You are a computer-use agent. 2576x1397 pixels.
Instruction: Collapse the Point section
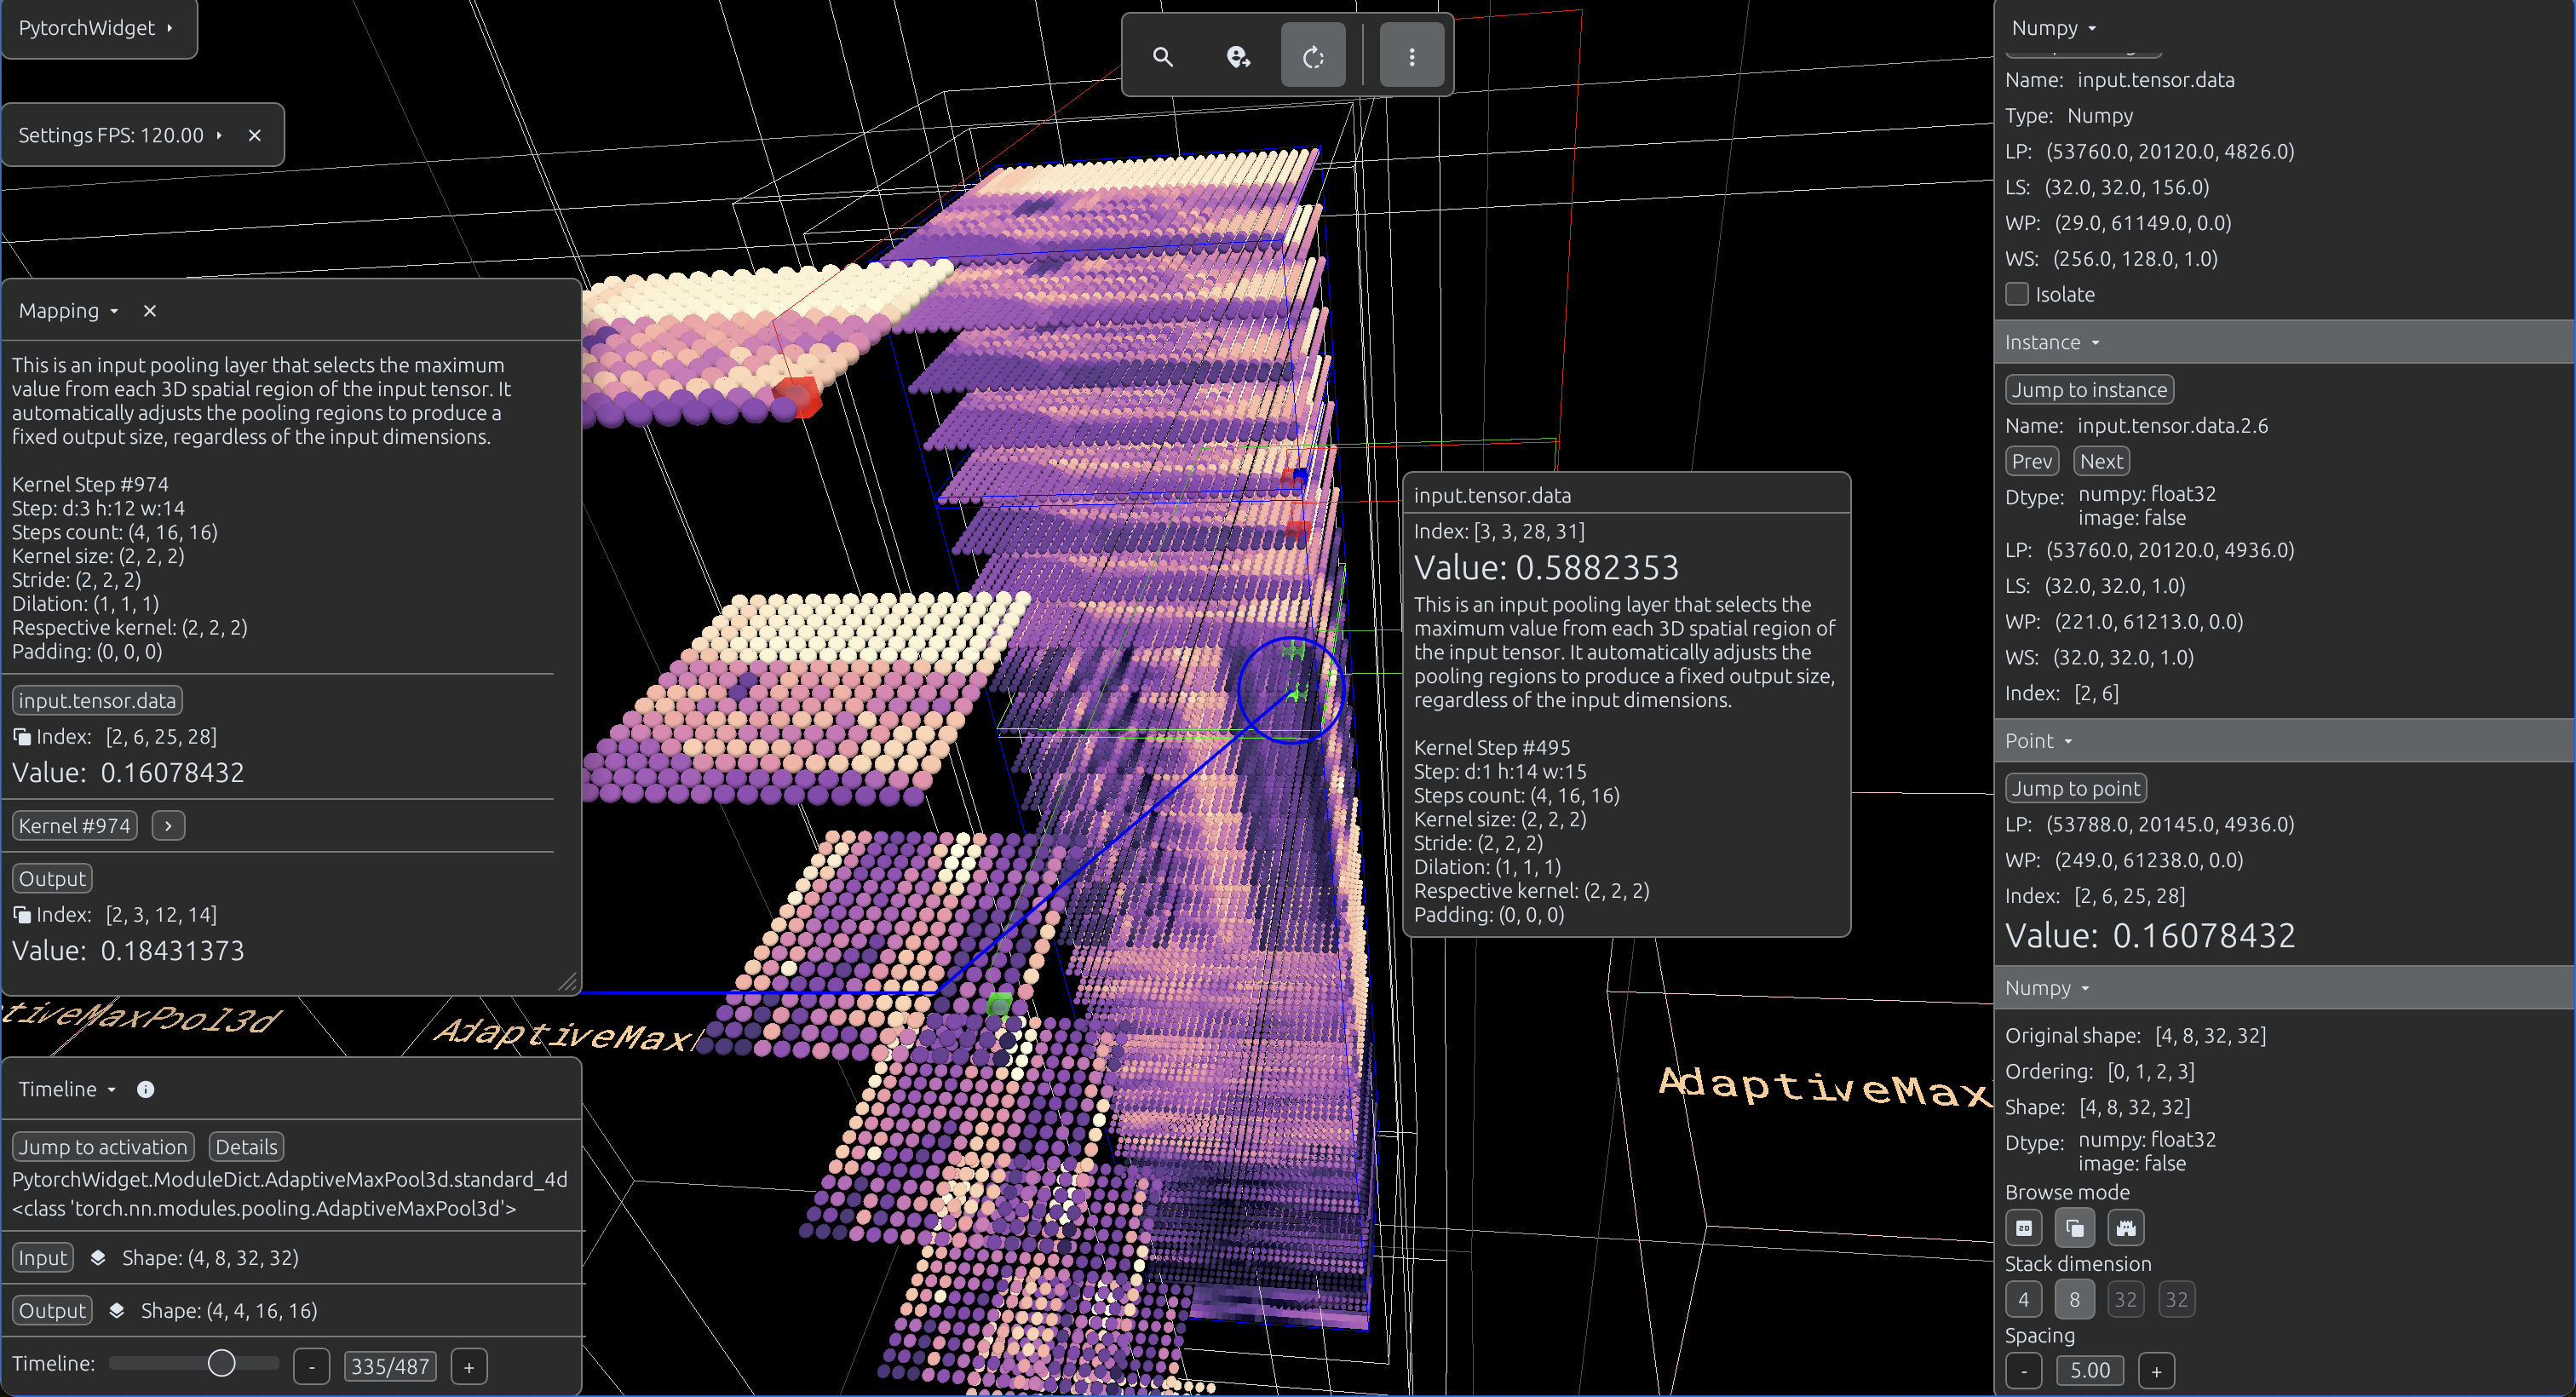pos(2039,741)
